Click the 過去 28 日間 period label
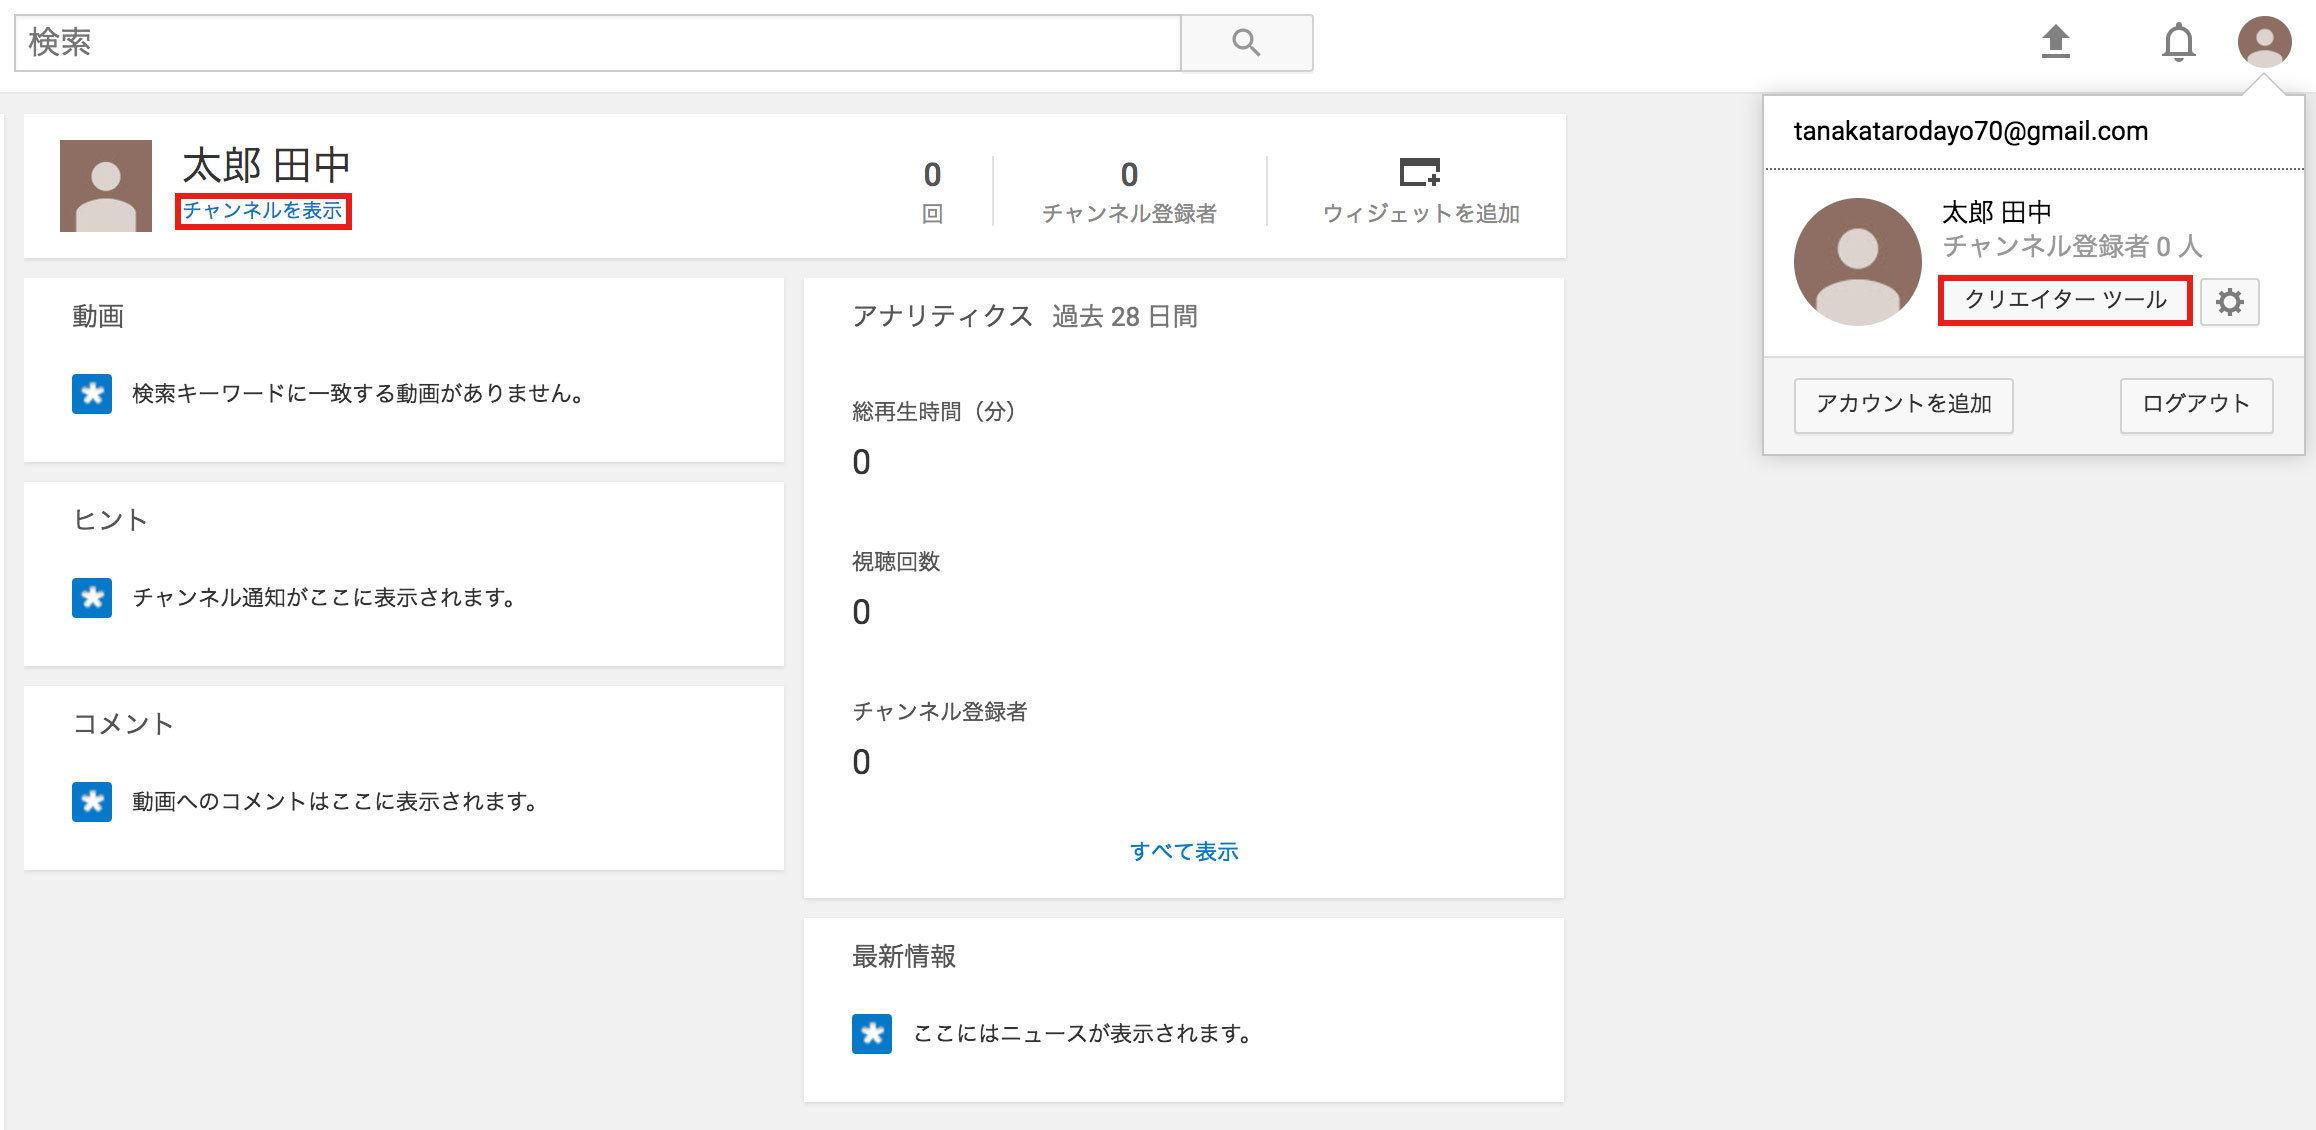 point(1125,317)
